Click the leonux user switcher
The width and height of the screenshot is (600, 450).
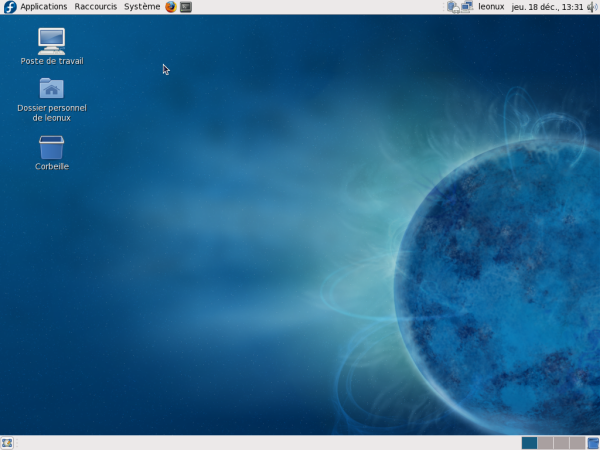491,7
